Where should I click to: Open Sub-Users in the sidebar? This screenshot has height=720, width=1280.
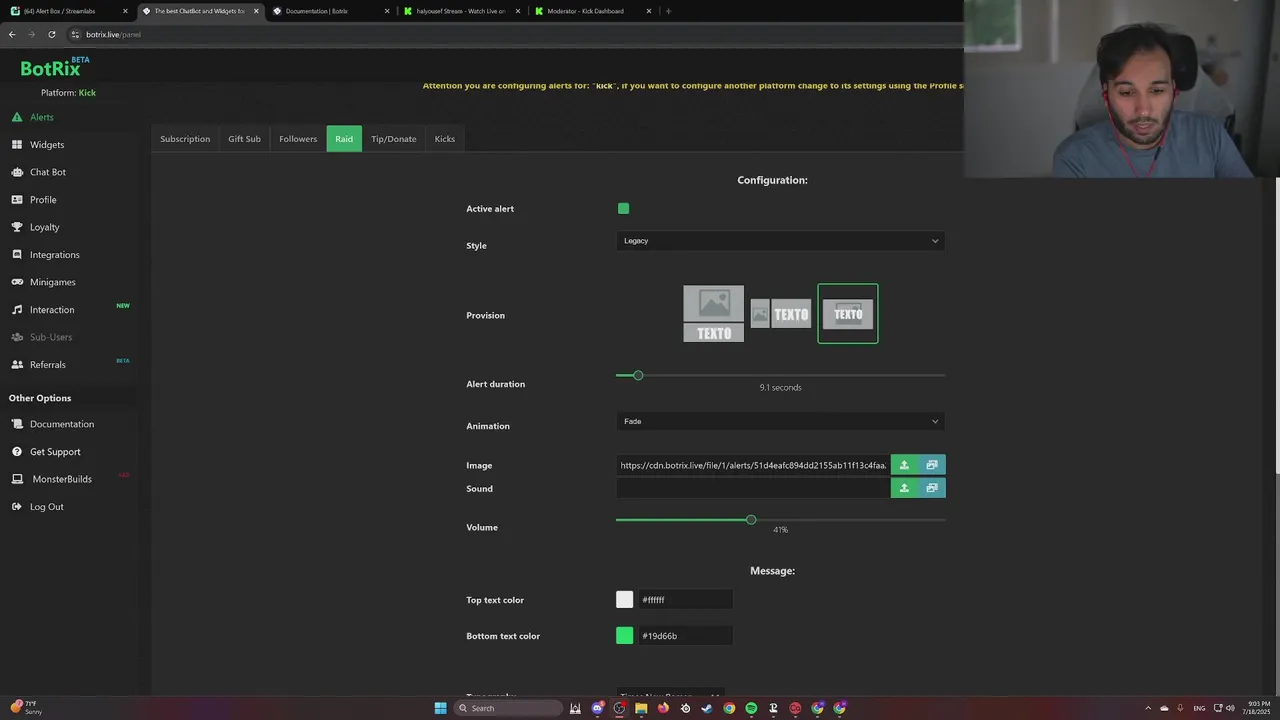[50, 337]
